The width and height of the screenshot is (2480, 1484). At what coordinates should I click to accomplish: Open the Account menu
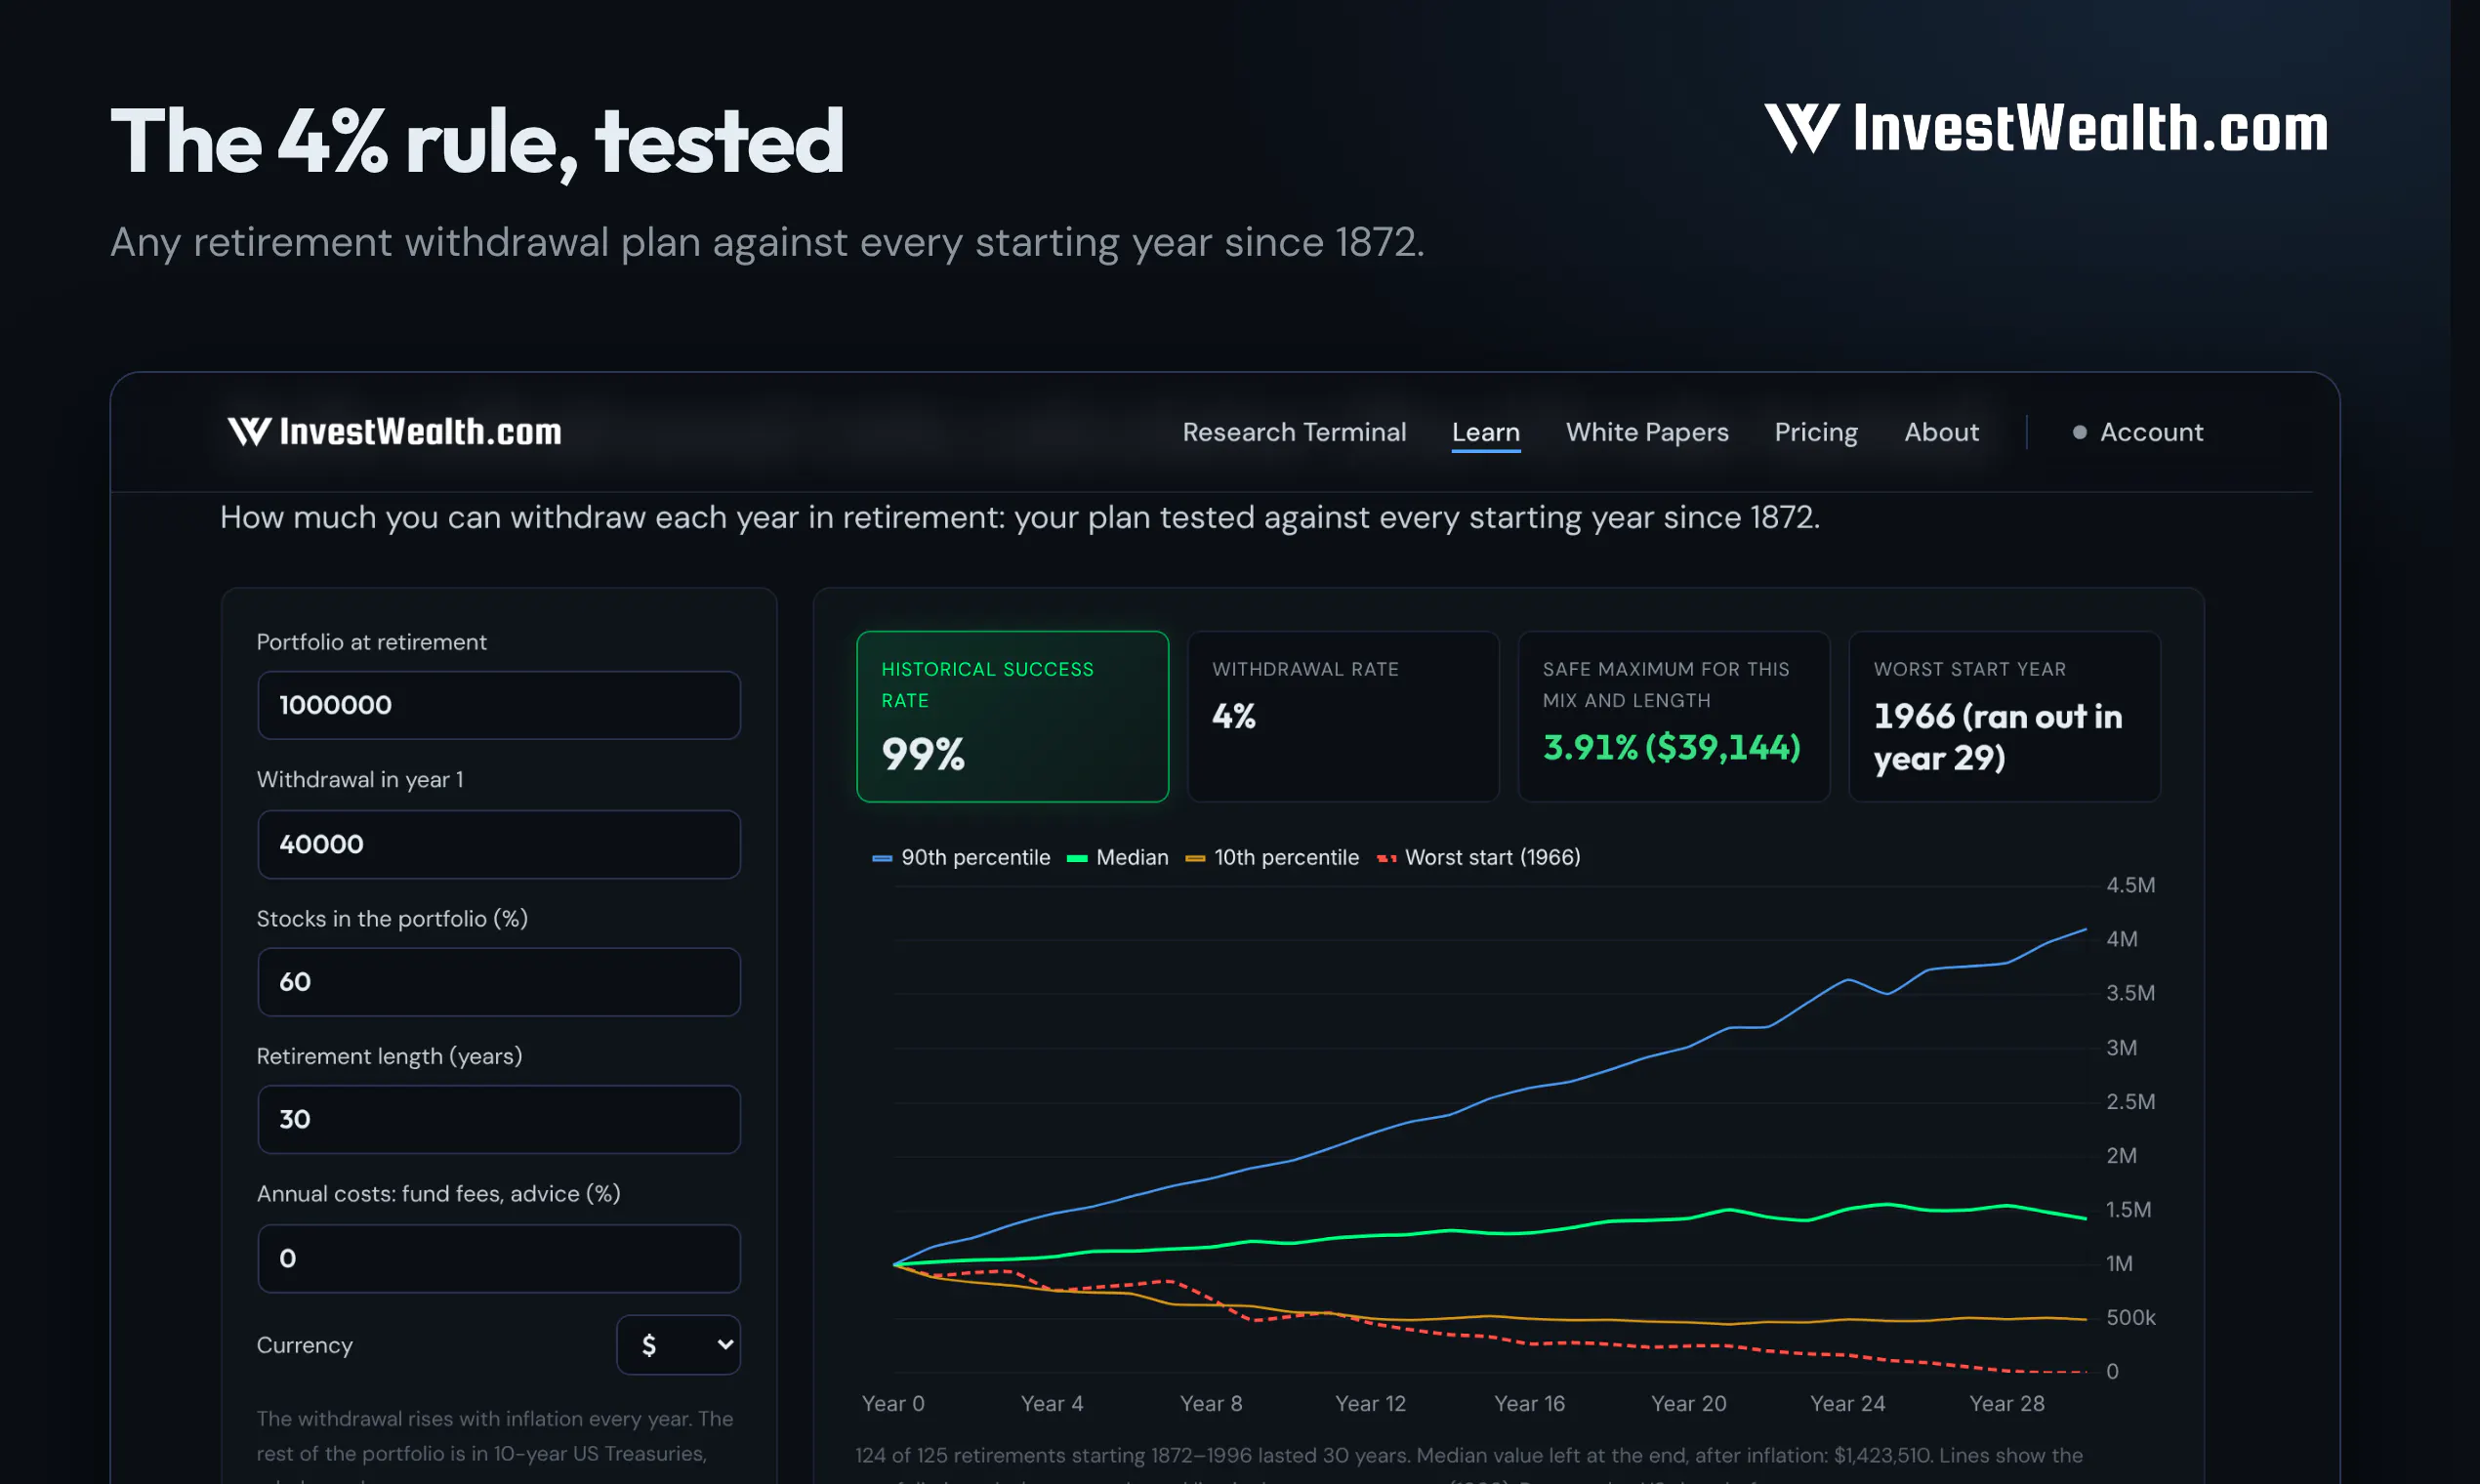coord(2138,432)
